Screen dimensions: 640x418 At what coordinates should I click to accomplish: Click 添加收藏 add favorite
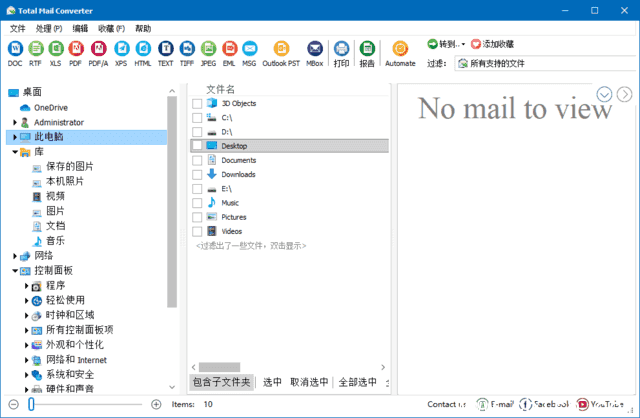point(492,44)
